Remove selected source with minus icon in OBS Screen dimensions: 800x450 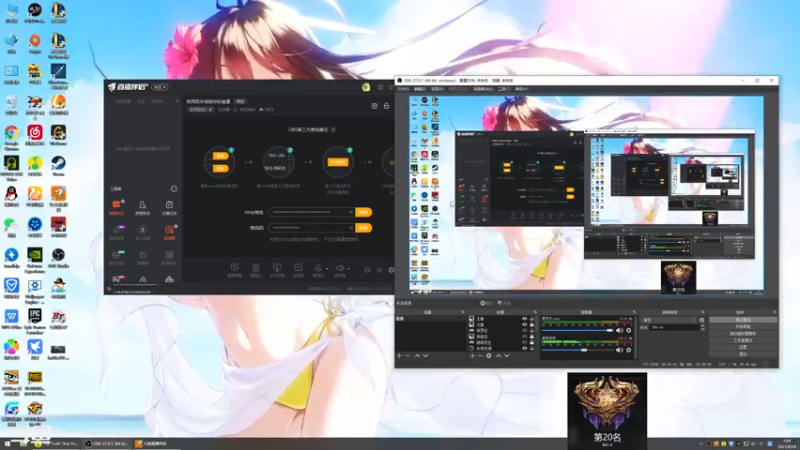(481, 356)
